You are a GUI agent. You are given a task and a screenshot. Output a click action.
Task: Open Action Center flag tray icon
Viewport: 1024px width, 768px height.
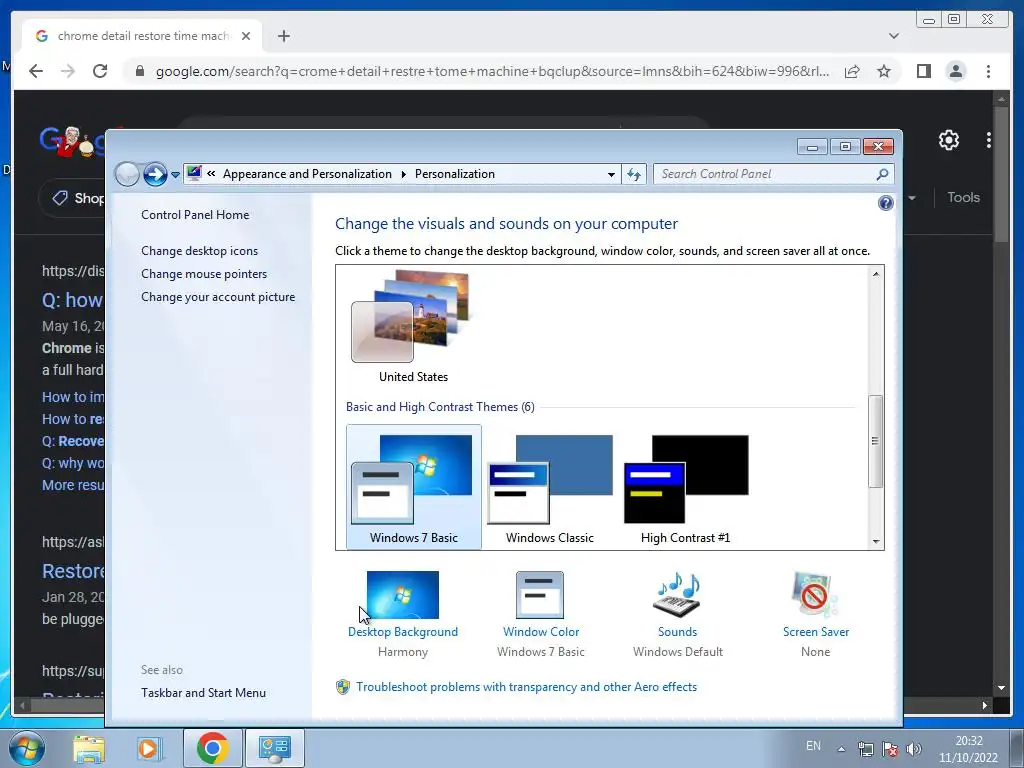click(x=889, y=749)
